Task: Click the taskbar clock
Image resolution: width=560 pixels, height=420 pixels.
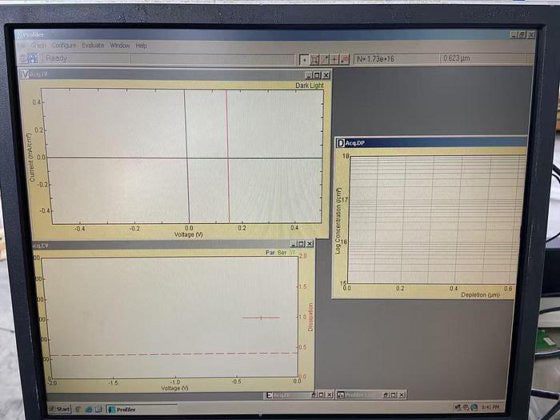Action: pos(490,407)
